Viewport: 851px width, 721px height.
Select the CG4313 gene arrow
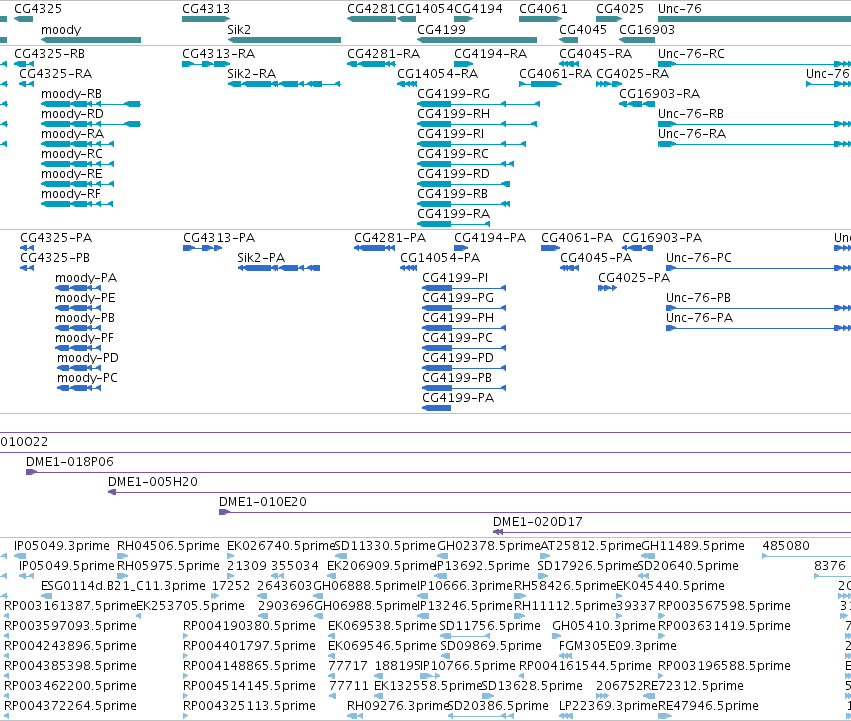[x=206, y=19]
